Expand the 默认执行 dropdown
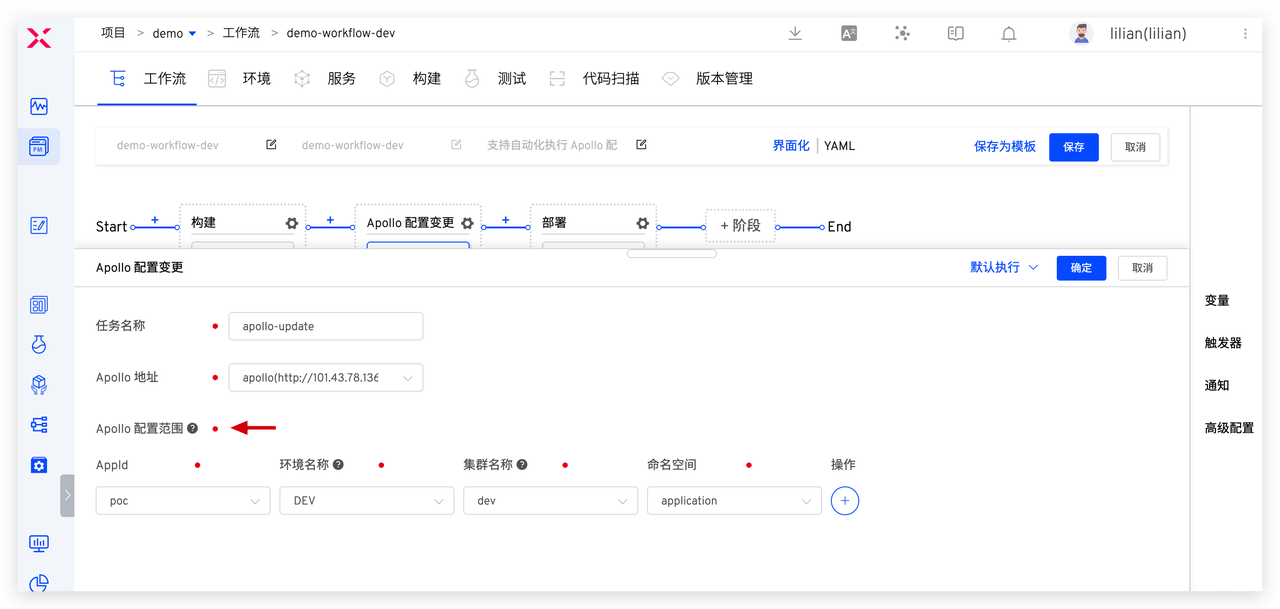Viewport: 1280px width, 609px height. [1002, 267]
